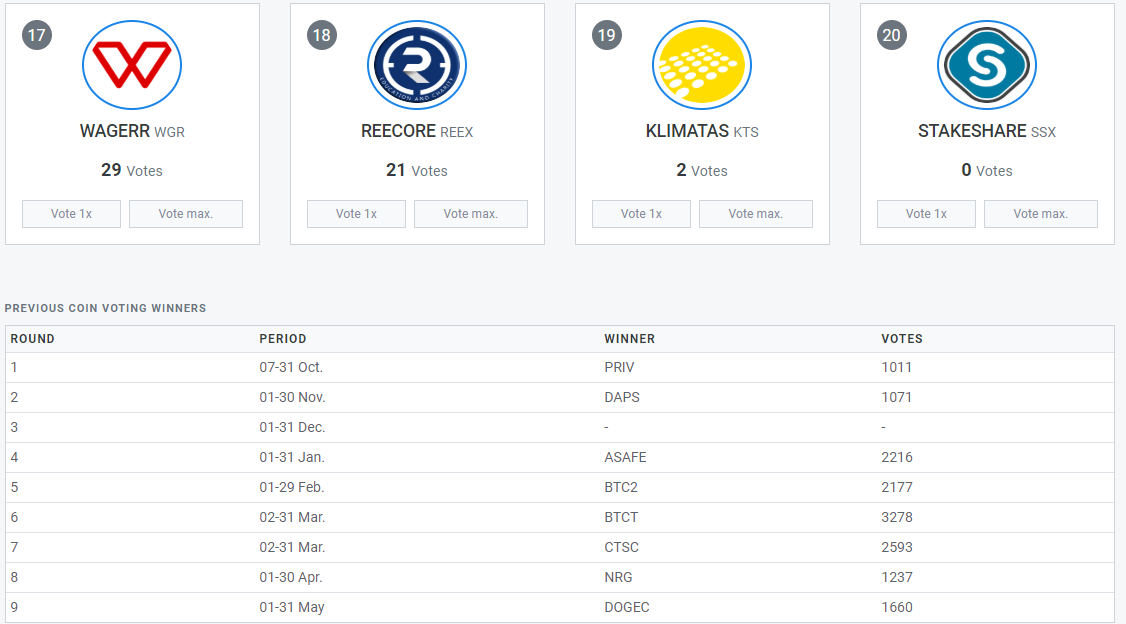Click the 02-31 Mar. period for BTCT
This screenshot has height=624, width=1126.
click(292, 518)
